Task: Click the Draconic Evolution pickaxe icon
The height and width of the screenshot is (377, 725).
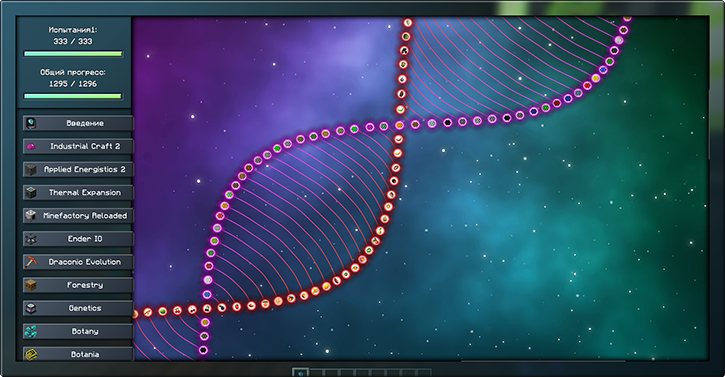Action: [31, 262]
